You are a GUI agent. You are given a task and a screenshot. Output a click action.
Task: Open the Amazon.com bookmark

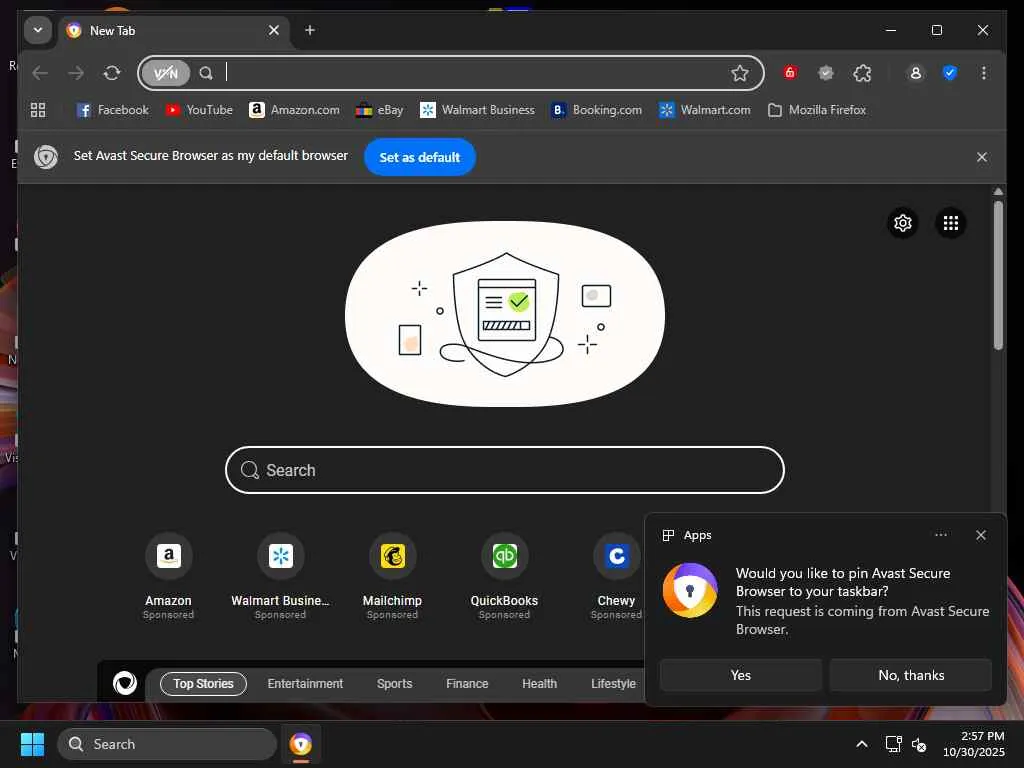pyautogui.click(x=294, y=110)
